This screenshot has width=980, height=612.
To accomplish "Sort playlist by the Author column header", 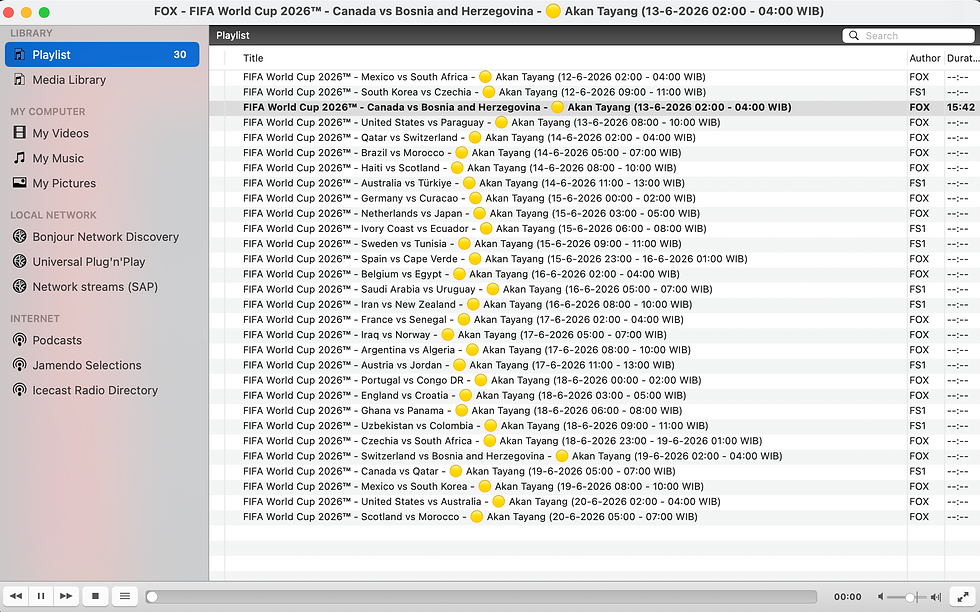I will 925,58.
